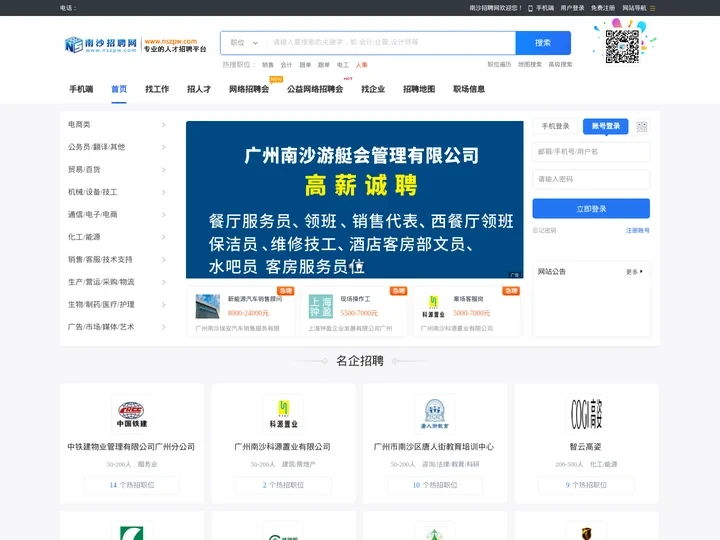
Task: Go to 手机端 nav item
Action: click(81, 89)
